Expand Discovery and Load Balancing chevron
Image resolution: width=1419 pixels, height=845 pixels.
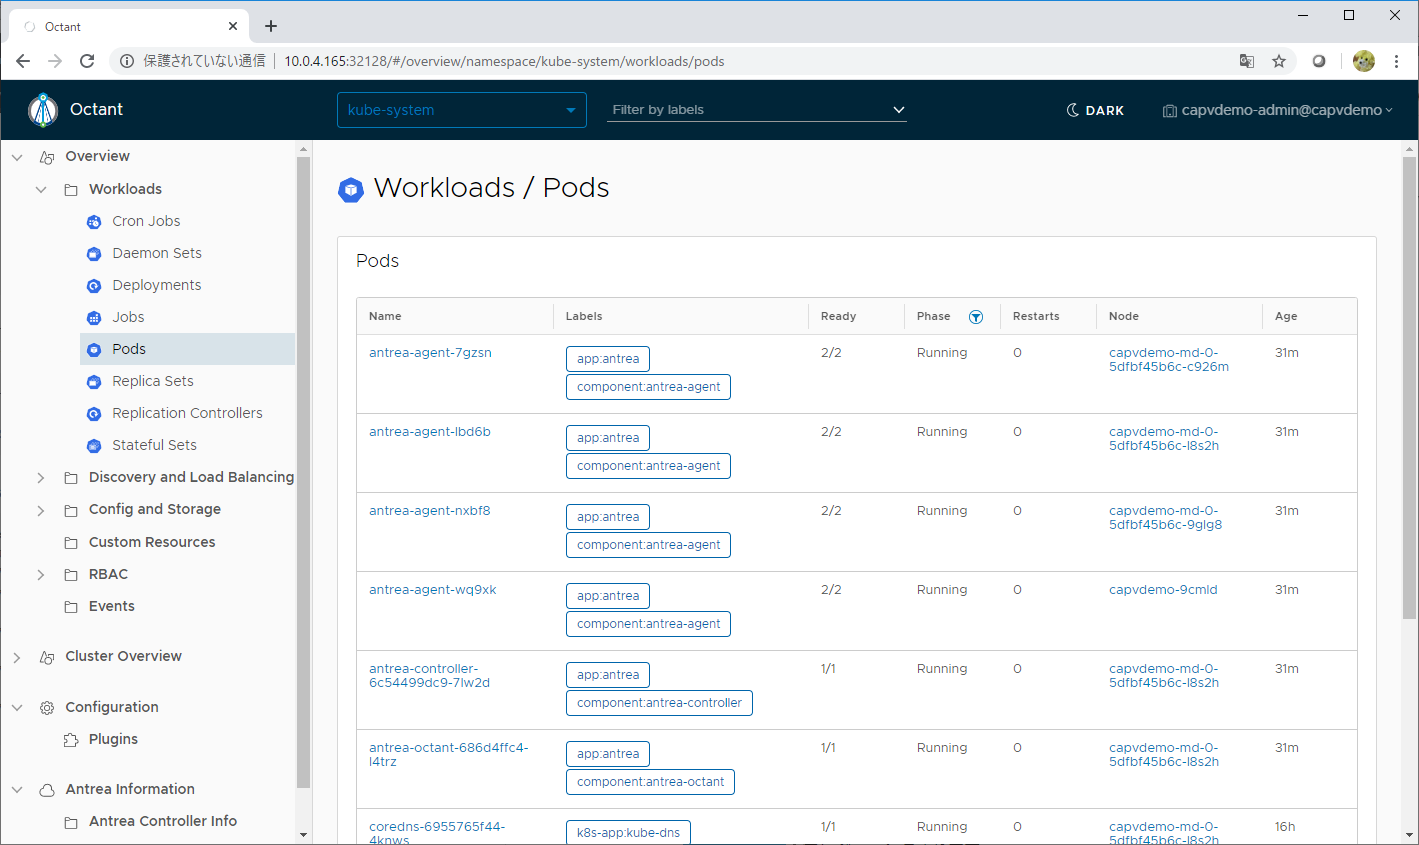pyautogui.click(x=41, y=478)
